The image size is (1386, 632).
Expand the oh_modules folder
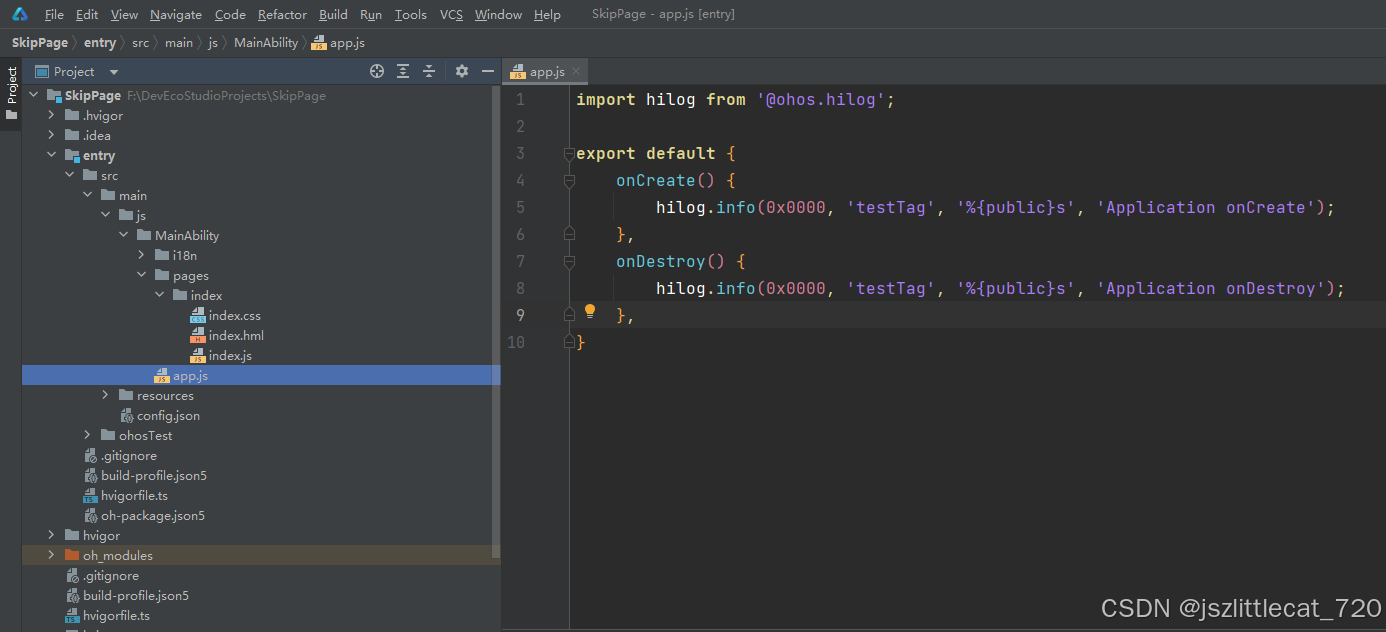click(x=51, y=556)
